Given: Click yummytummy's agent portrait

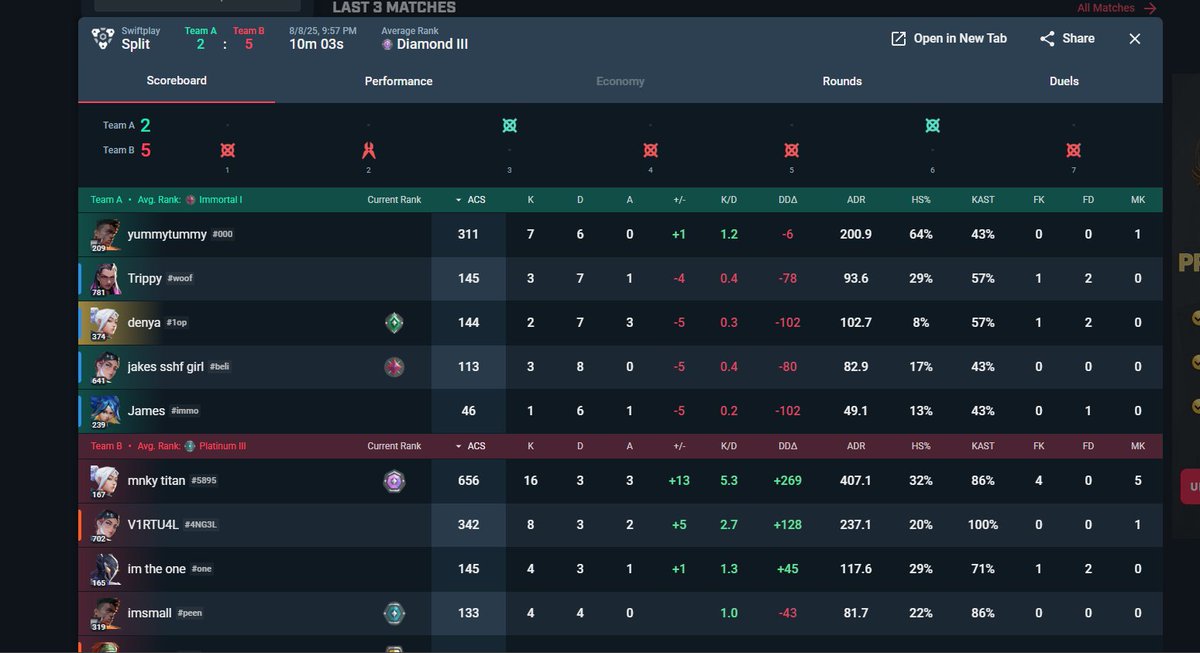Looking at the screenshot, I should tap(105, 234).
